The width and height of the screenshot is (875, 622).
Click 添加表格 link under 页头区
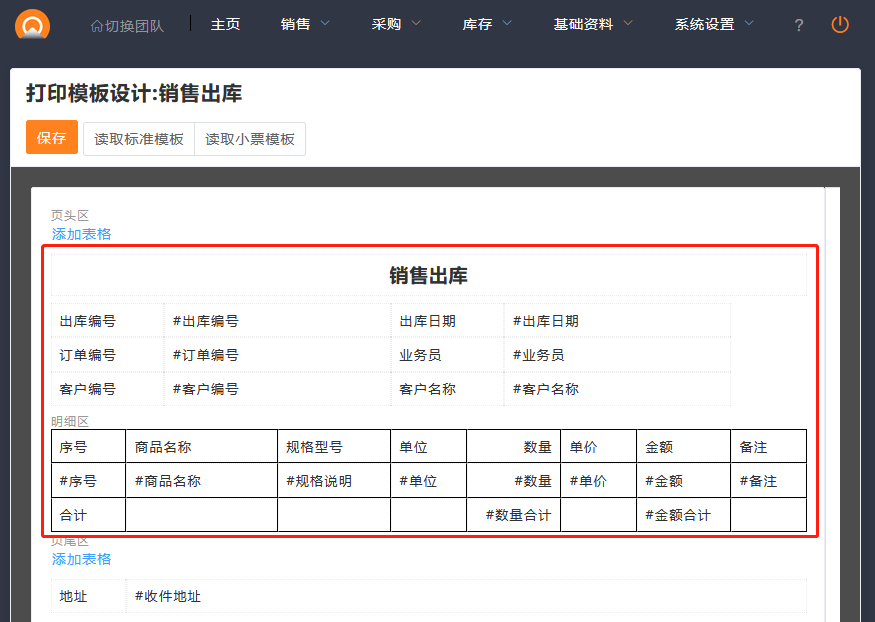(x=82, y=234)
